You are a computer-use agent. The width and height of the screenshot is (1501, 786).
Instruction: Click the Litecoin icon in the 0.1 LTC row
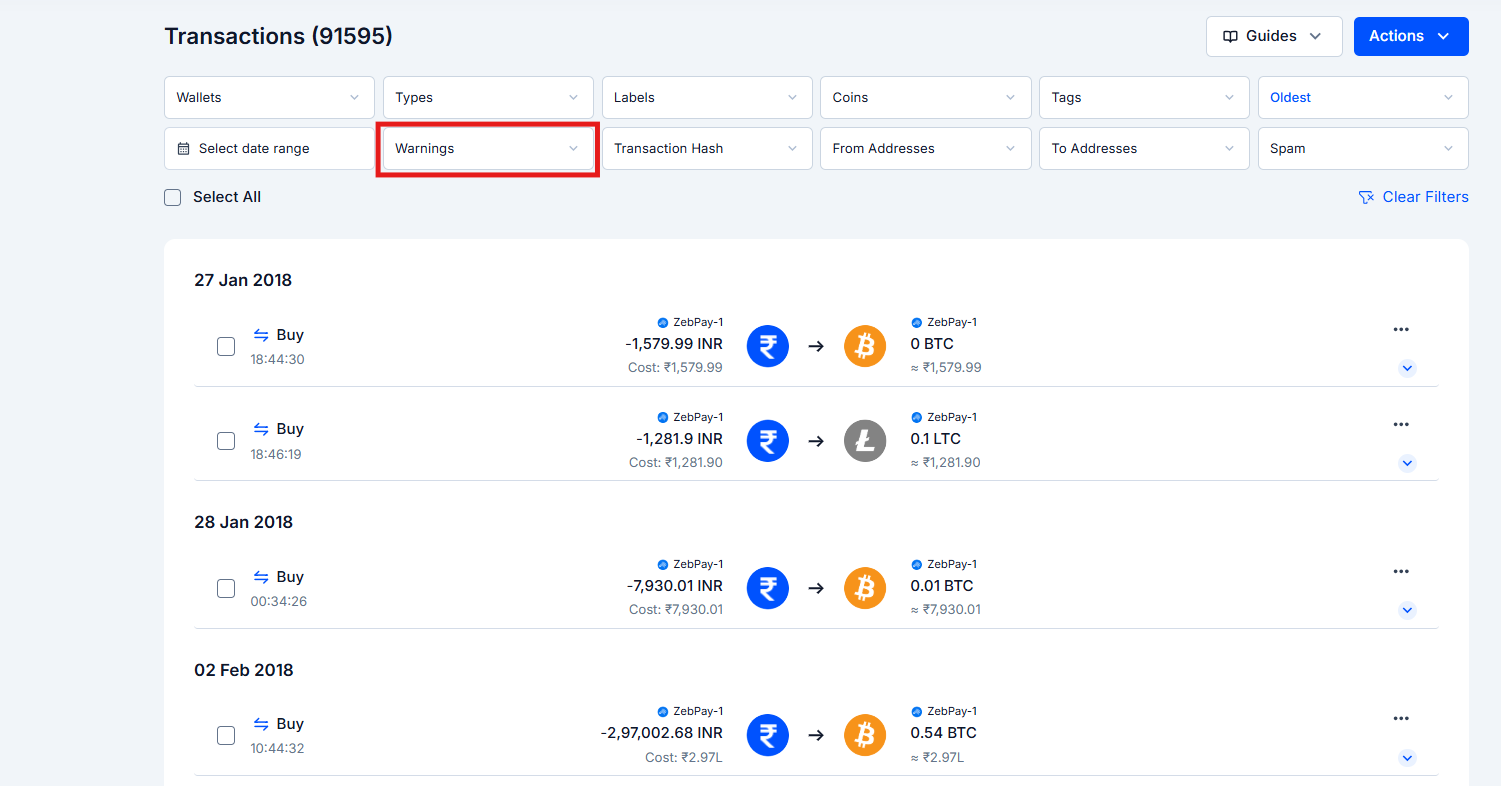[865, 441]
